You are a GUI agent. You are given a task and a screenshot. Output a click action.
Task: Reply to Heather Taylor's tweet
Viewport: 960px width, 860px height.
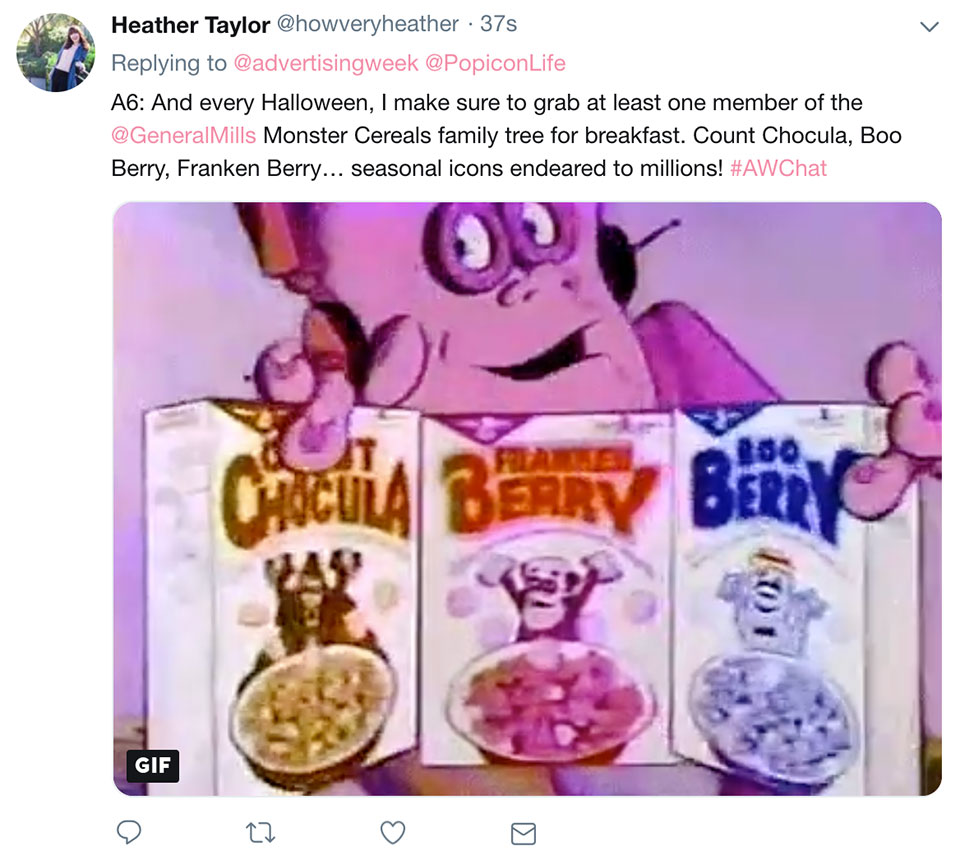pyautogui.click(x=129, y=832)
